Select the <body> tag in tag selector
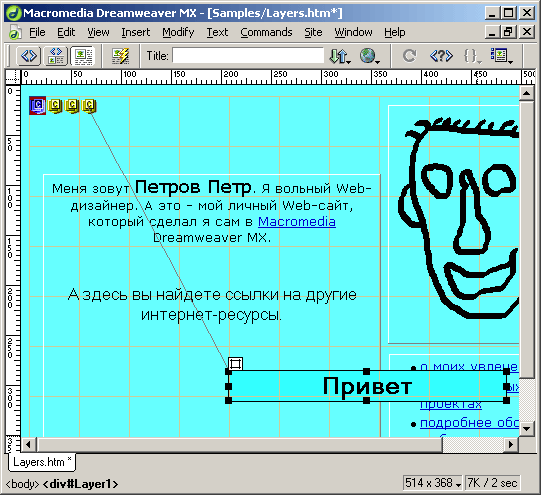Viewport: 541px width, 495px height. (22, 484)
